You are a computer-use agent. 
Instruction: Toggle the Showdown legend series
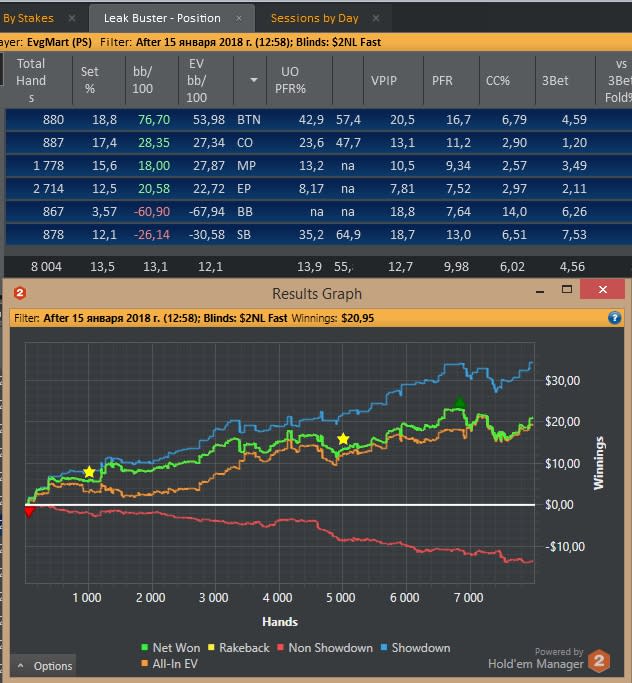pos(416,648)
